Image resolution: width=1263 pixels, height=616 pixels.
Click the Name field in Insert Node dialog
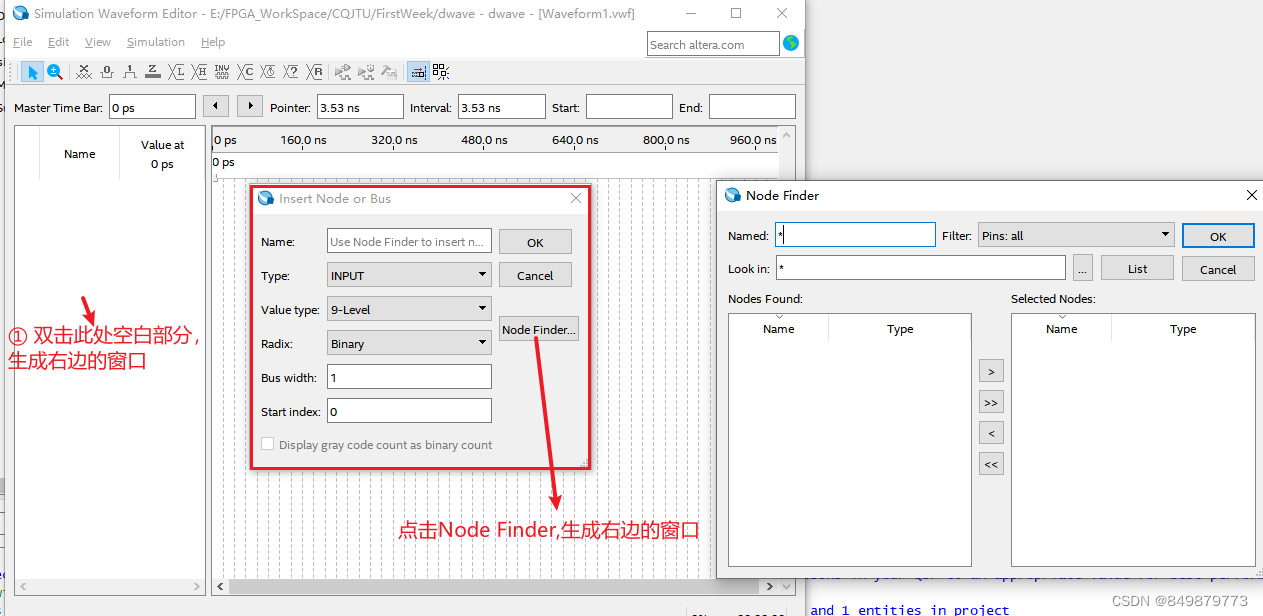pos(409,241)
